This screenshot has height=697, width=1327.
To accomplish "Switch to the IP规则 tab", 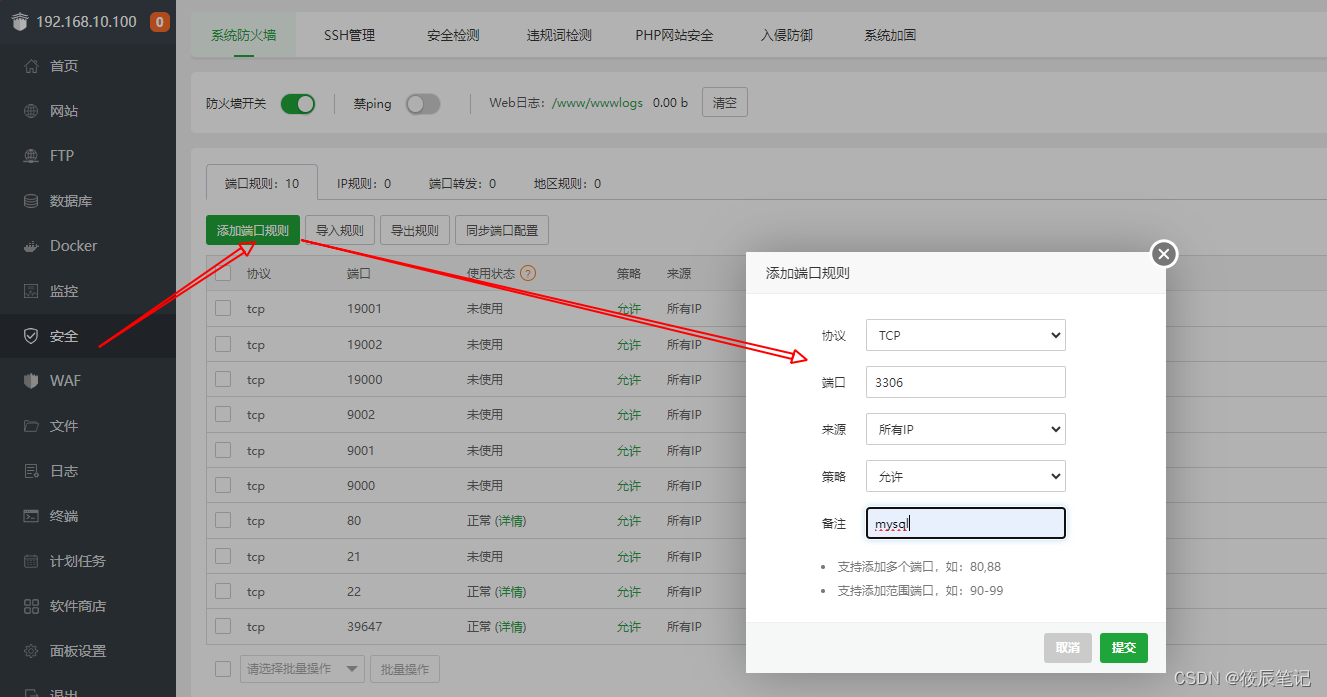I will [362, 183].
